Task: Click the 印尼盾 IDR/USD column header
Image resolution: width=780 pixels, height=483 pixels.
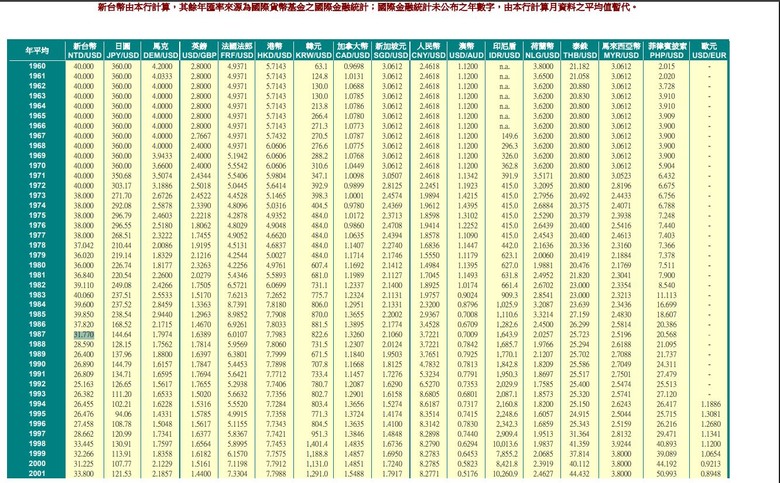Action: (504, 51)
